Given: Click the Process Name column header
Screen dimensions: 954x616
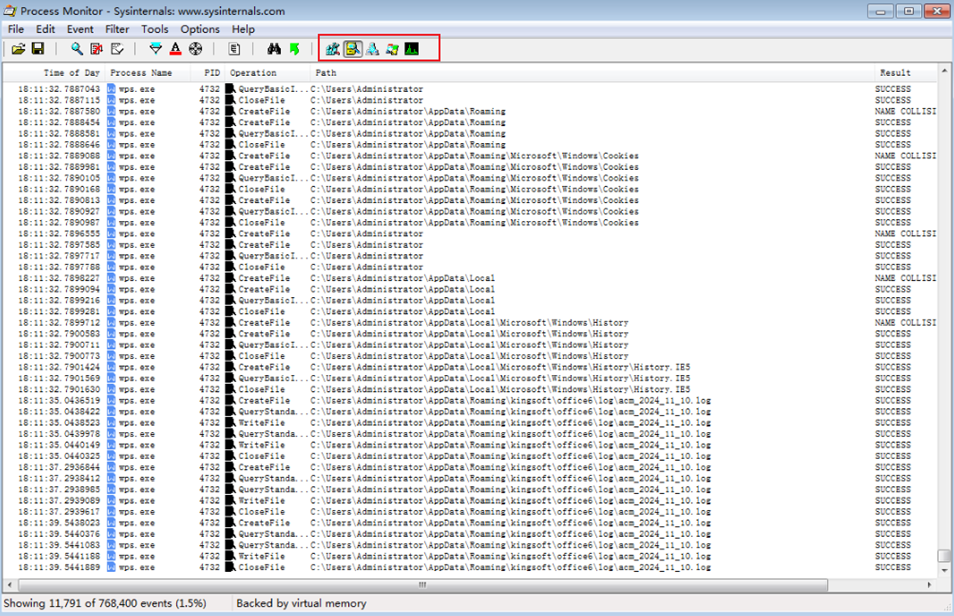Looking at the screenshot, I should coord(141,73).
